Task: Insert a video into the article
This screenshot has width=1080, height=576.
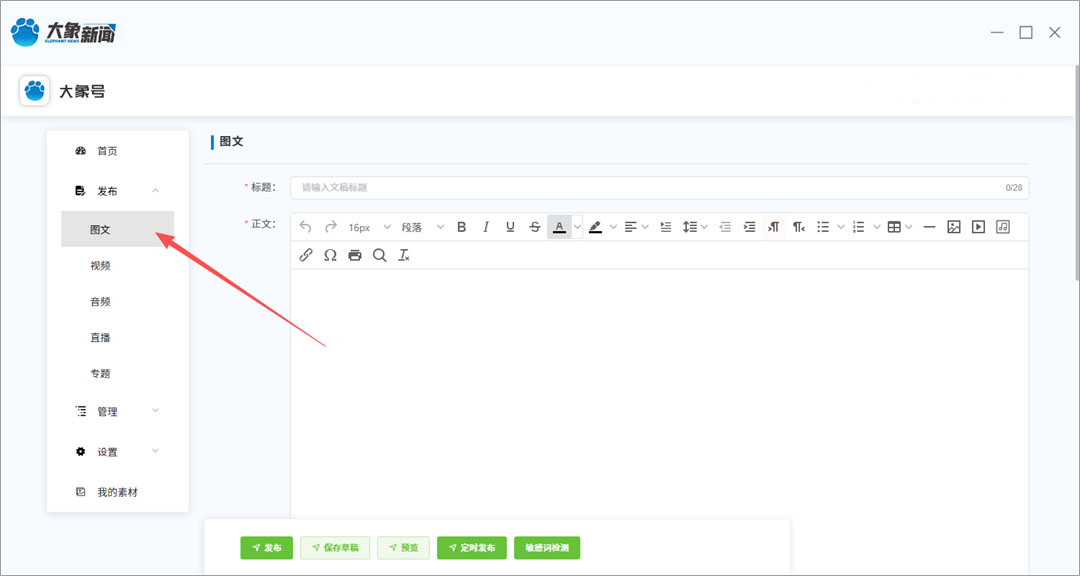Action: click(x=978, y=227)
